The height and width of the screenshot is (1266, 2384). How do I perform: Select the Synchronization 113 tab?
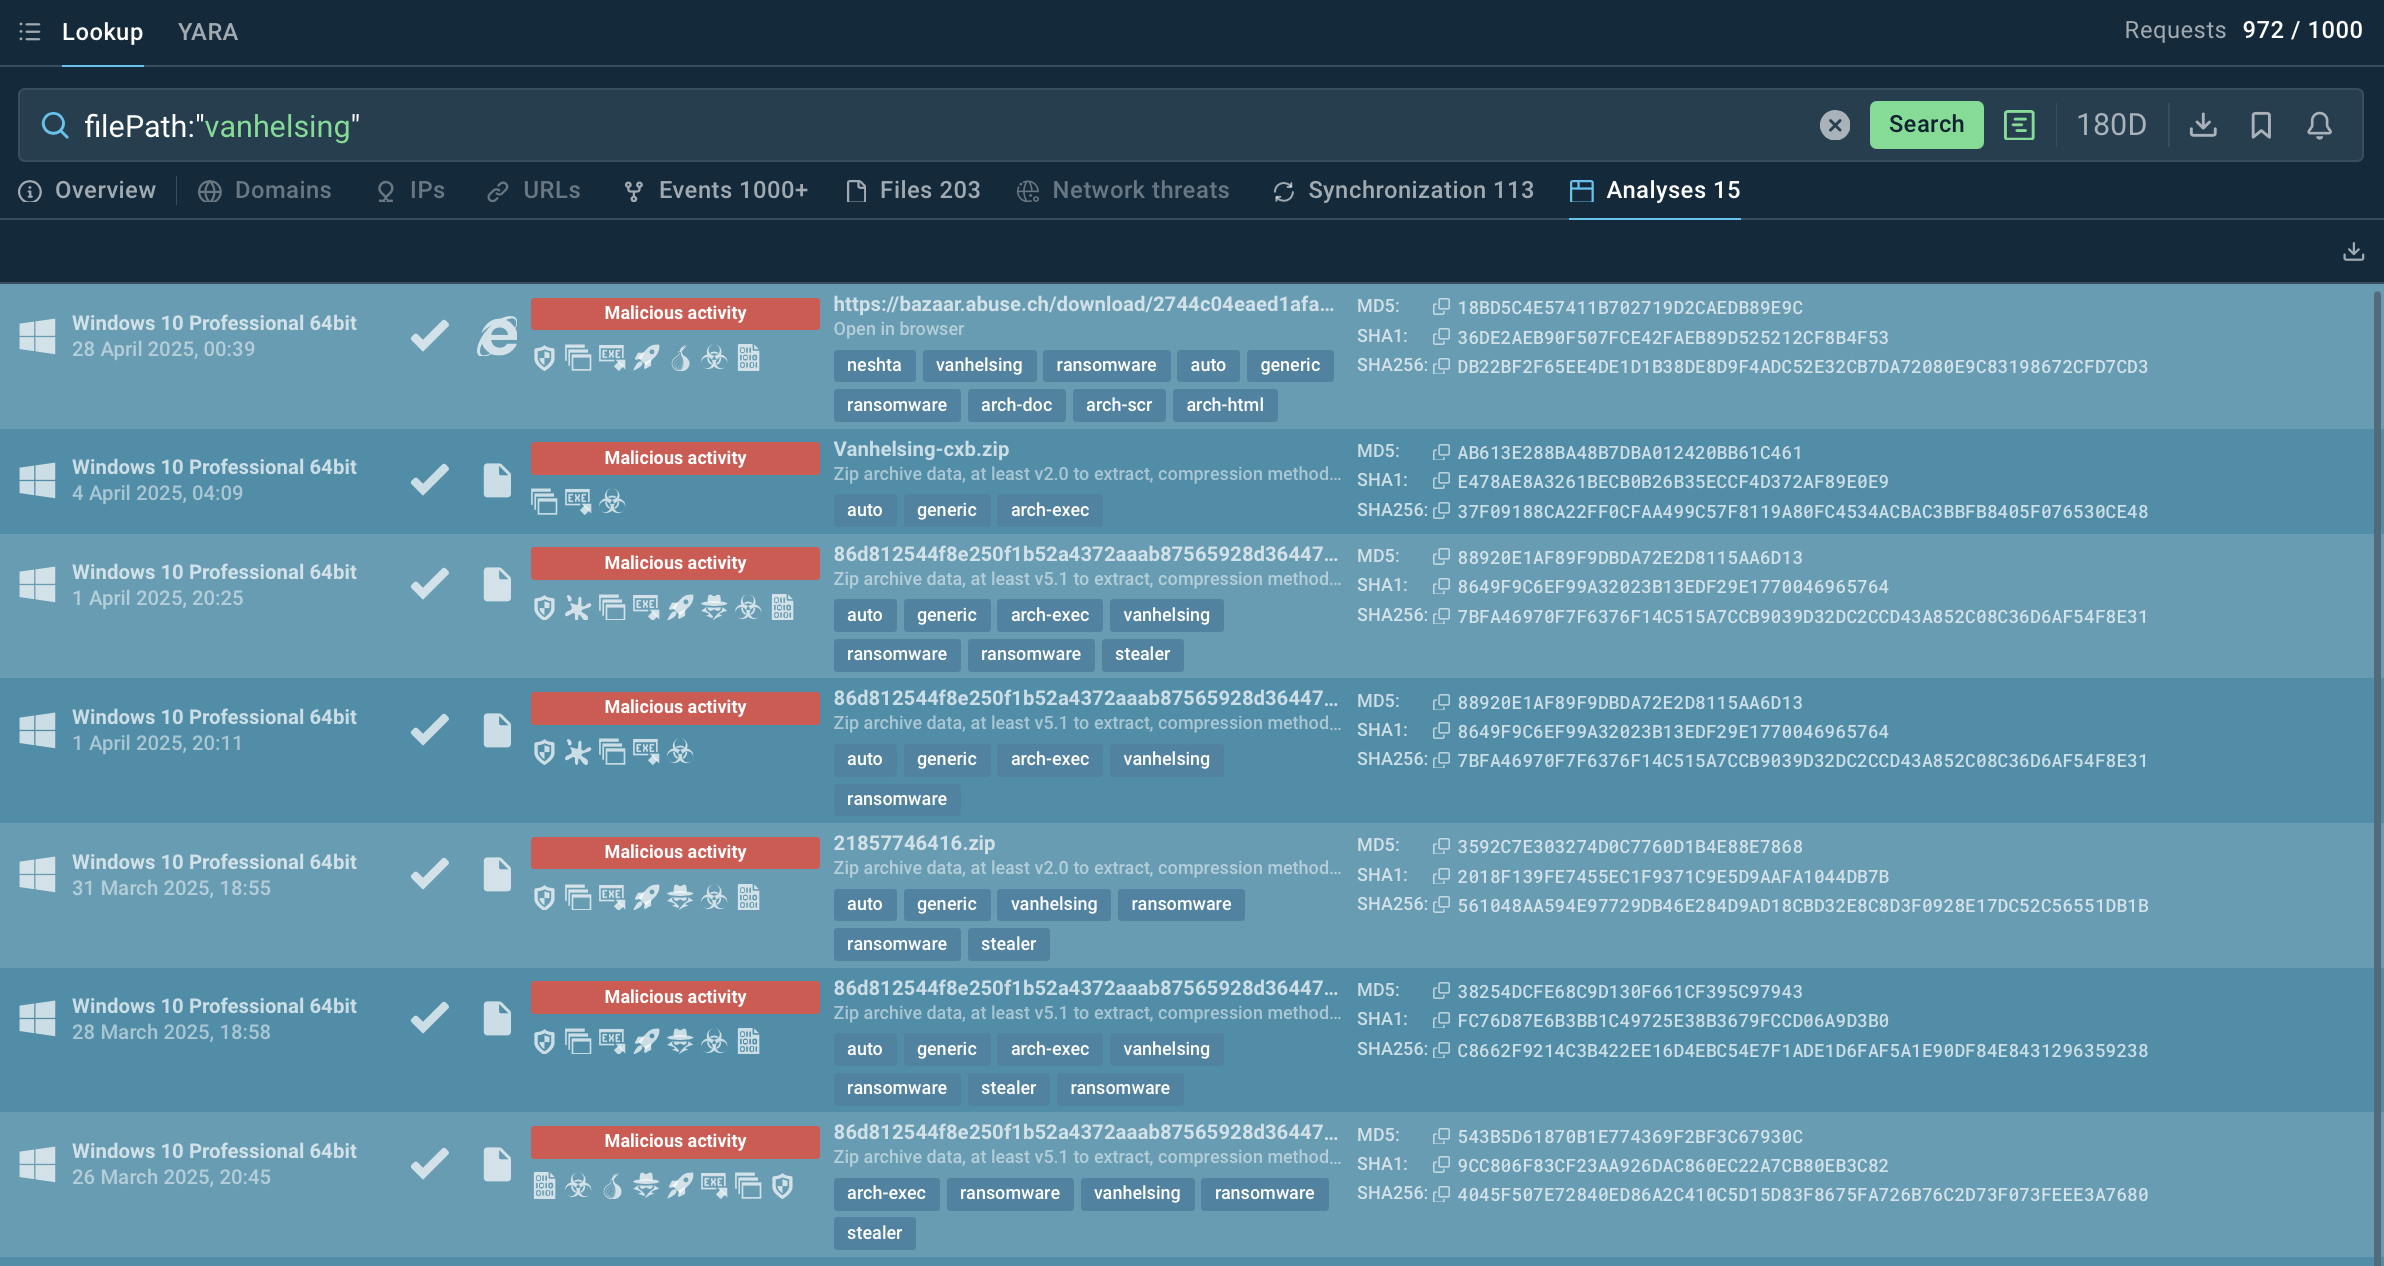click(1403, 190)
